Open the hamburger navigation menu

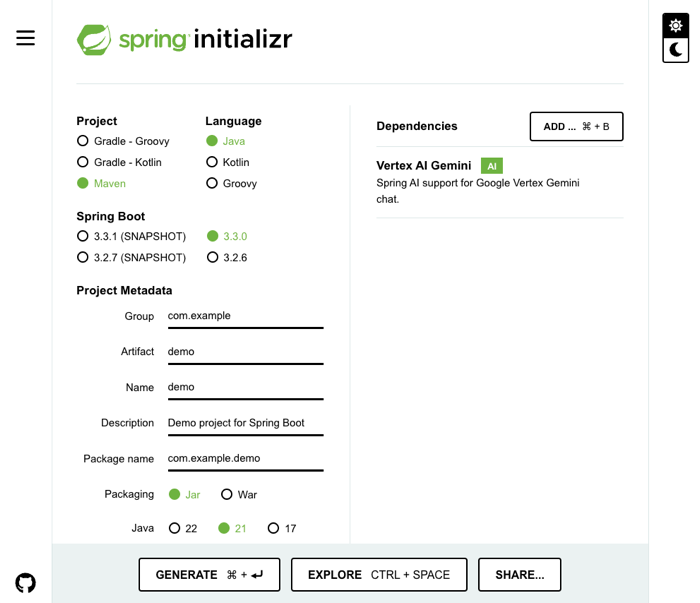click(26, 38)
